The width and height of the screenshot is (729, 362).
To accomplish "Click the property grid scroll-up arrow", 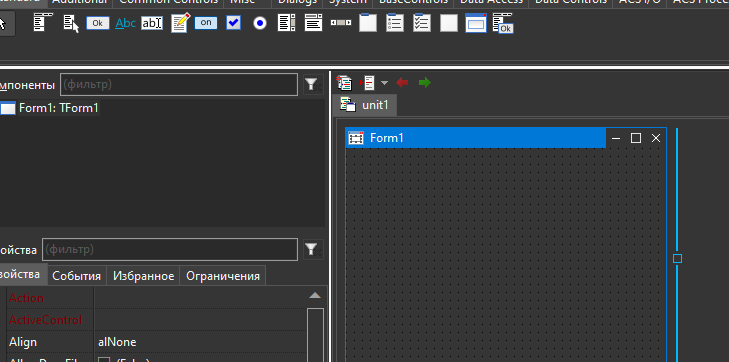I will (x=315, y=296).
